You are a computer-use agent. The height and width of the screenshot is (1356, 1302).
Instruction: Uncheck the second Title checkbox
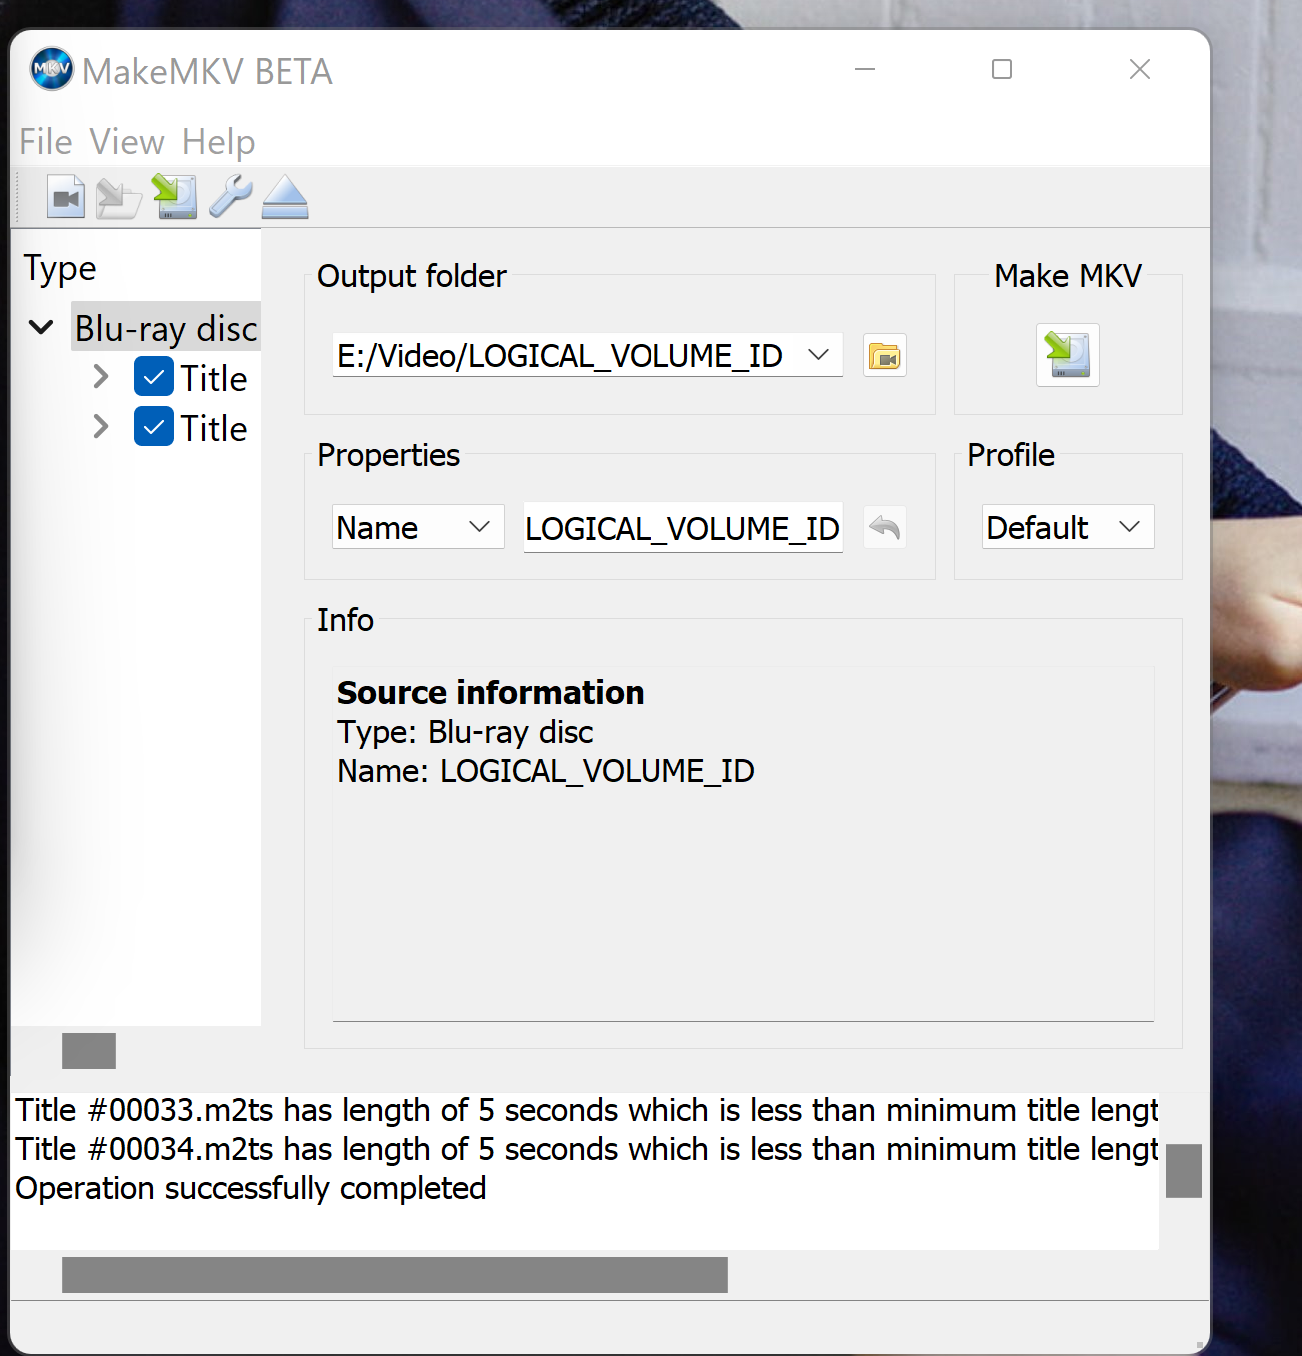[x=154, y=427]
